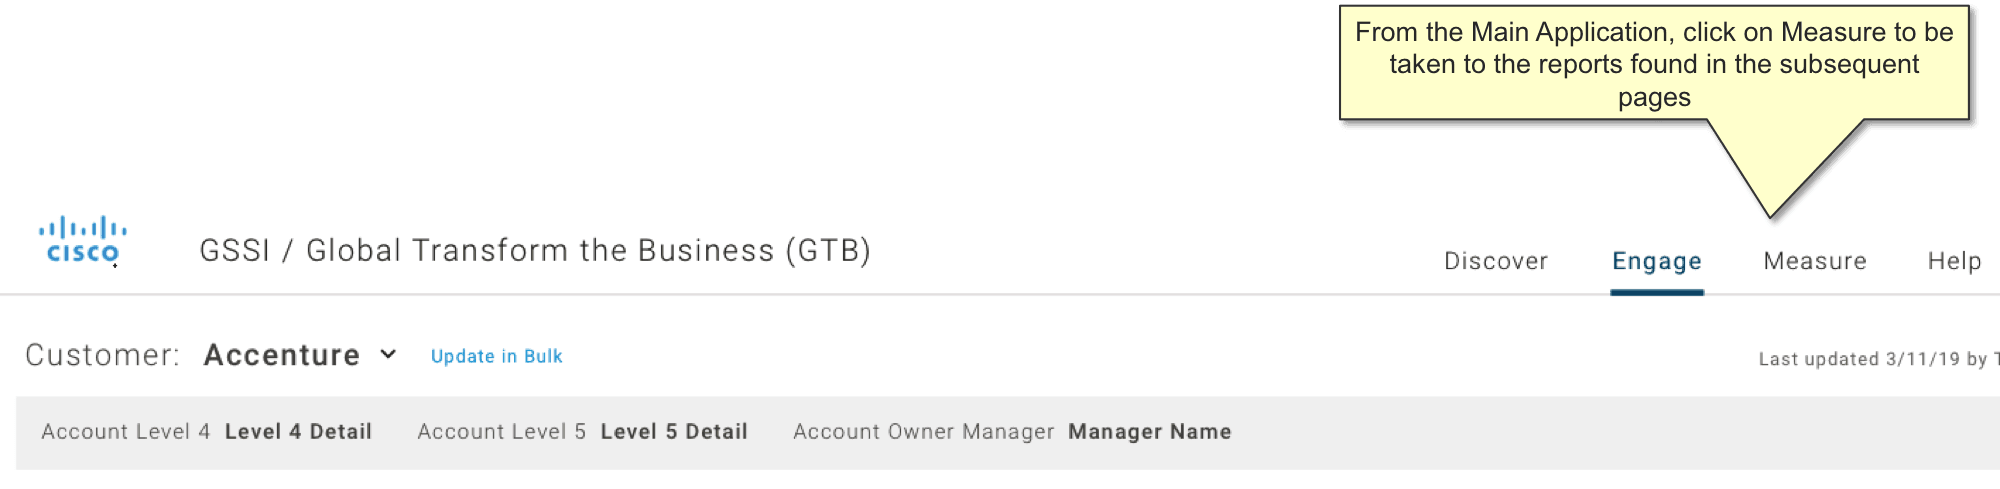This screenshot has height=489, width=2000.
Task: Go to the Measure tab
Action: pyautogui.click(x=1815, y=261)
